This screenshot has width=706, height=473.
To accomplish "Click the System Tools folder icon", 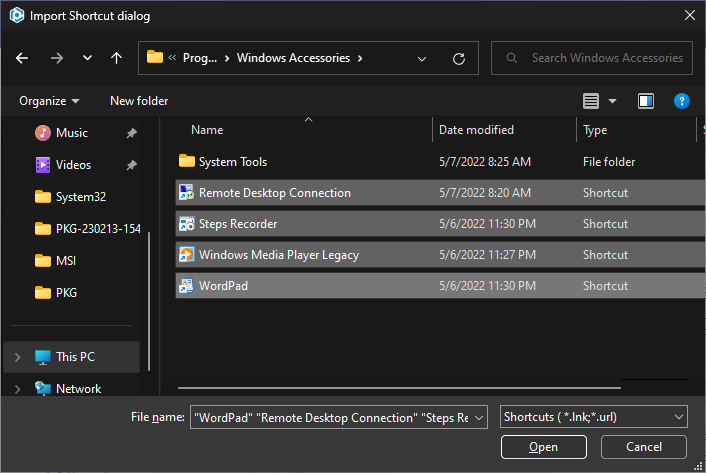I will [186, 161].
